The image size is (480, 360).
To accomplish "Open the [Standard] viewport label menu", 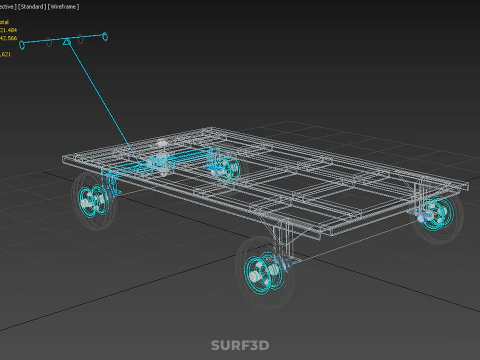I will 32,7.
